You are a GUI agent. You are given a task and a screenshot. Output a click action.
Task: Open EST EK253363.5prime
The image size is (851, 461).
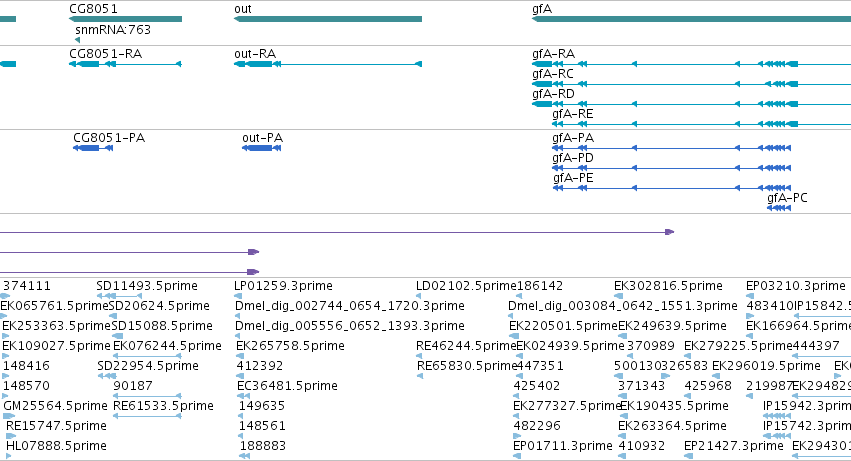click(56, 326)
